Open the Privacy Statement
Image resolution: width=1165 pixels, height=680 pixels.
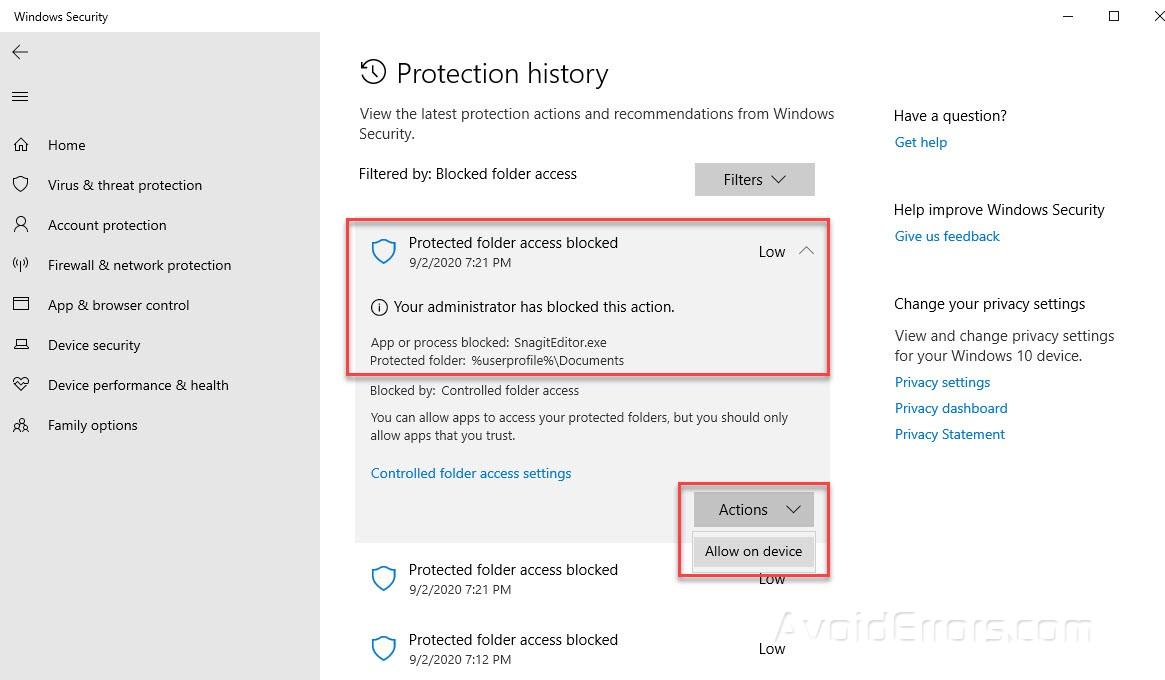pos(949,434)
